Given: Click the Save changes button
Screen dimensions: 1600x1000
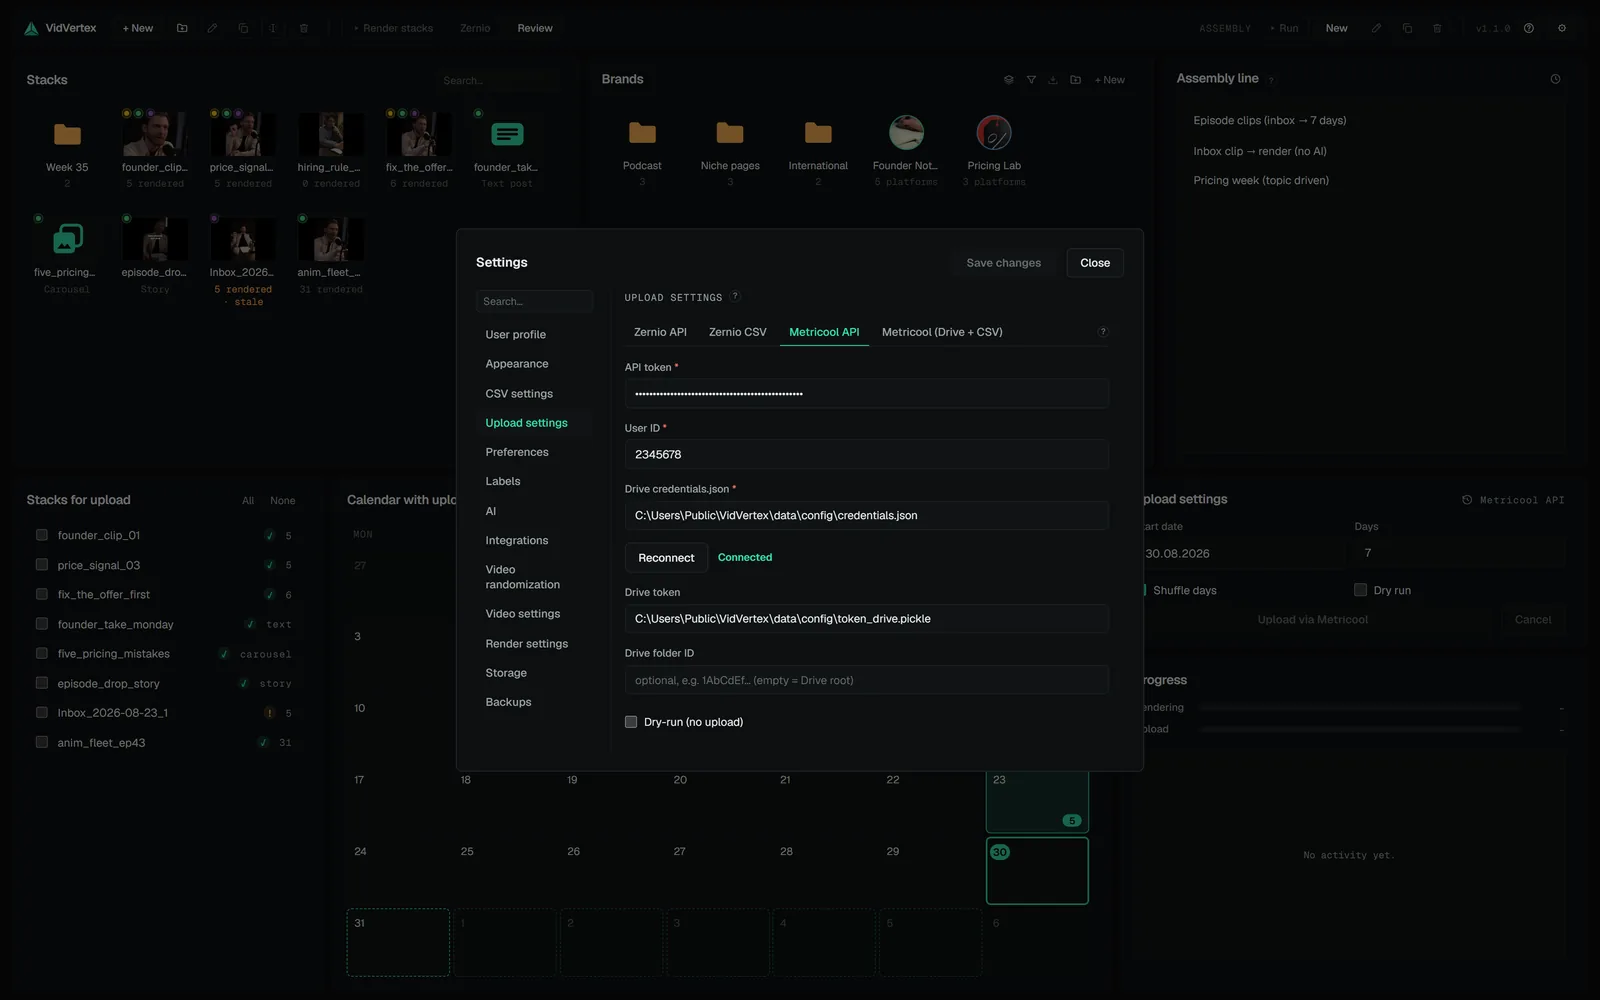Looking at the screenshot, I should (1004, 263).
